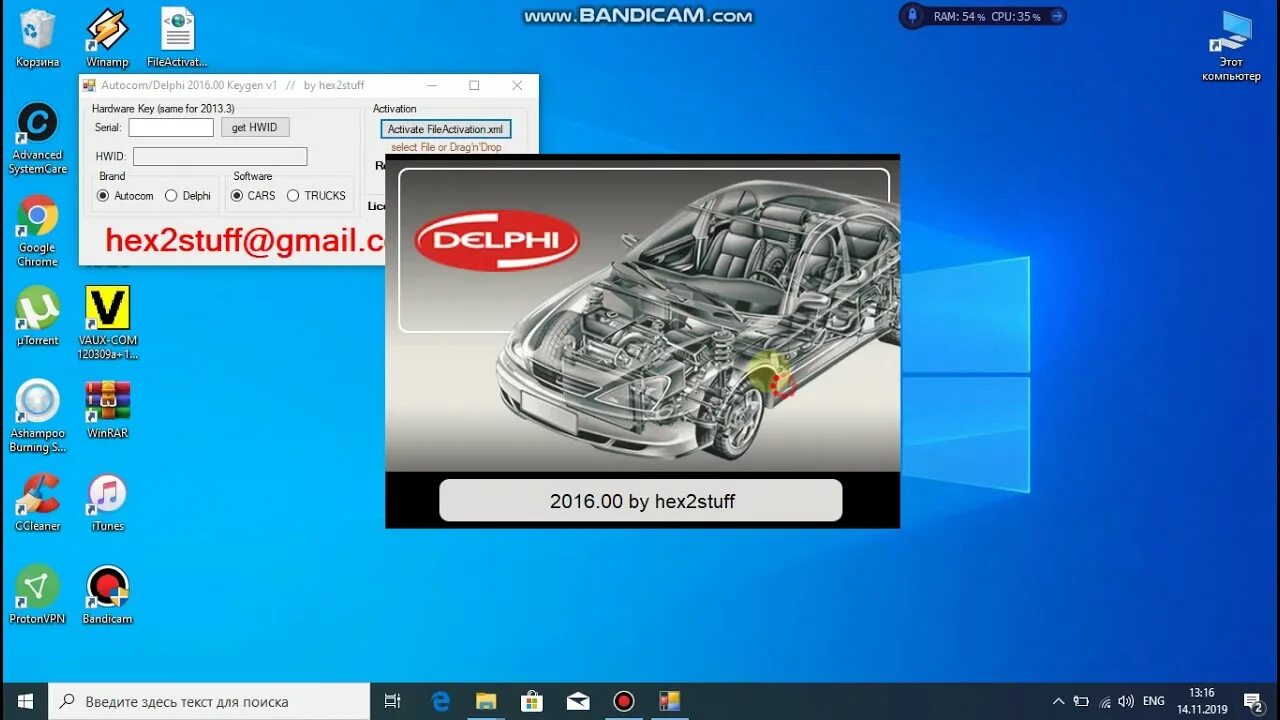Screen dimensions: 1280x720
Task: Switch to Bandicam recorder on the taskbar
Action: [x=624, y=701]
